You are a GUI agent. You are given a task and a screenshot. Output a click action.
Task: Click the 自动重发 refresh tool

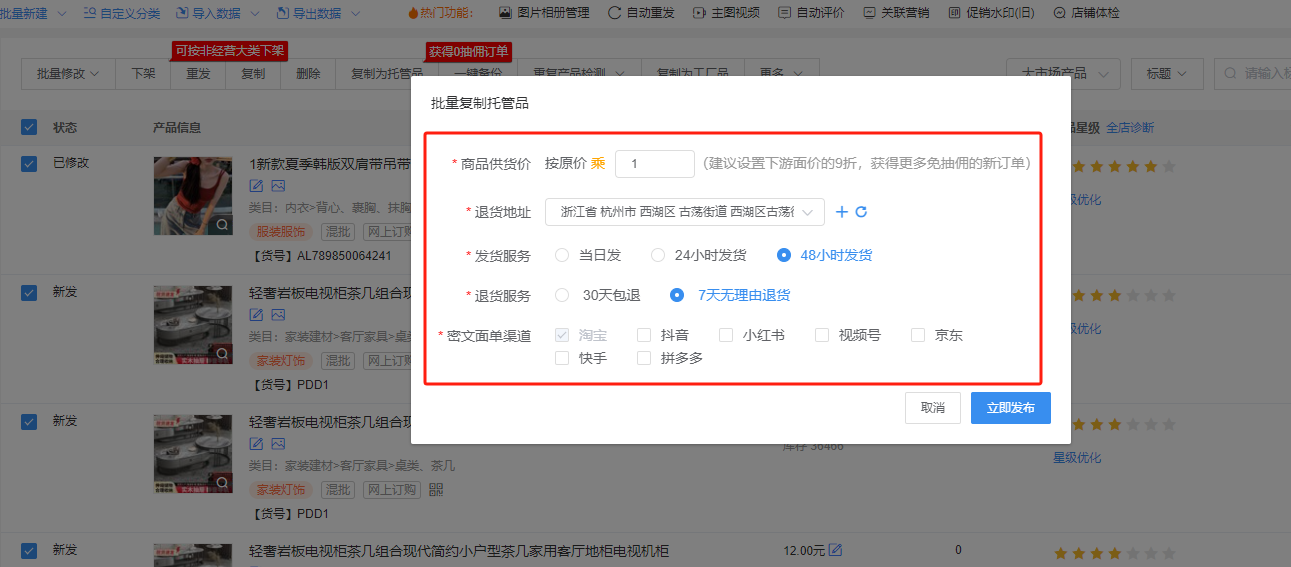pos(641,13)
